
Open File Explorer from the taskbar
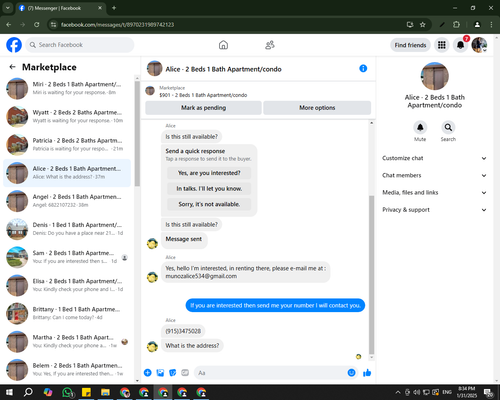(106, 392)
